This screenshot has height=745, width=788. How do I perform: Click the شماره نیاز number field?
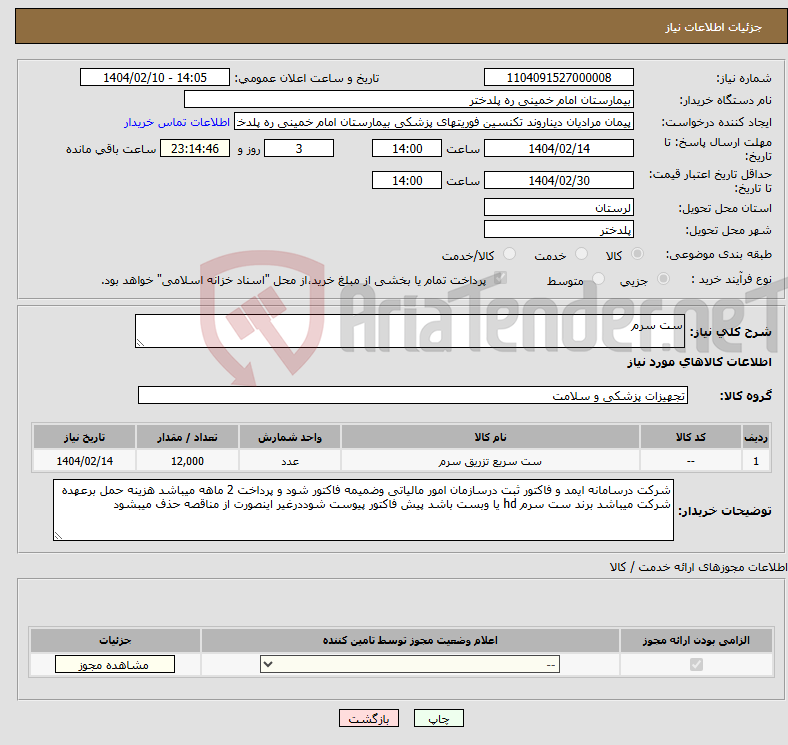(x=558, y=78)
